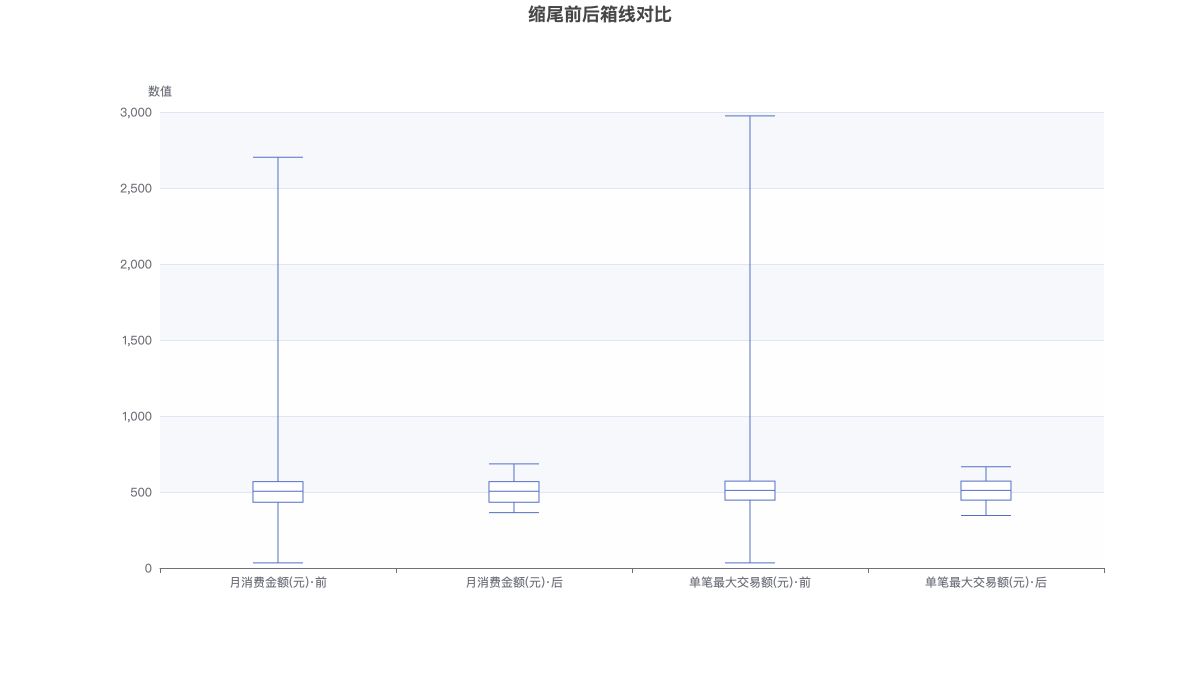Viewport: 1200px width, 700px height.
Task: Select the 月消费金额(元)·前 box
Action: (x=278, y=492)
